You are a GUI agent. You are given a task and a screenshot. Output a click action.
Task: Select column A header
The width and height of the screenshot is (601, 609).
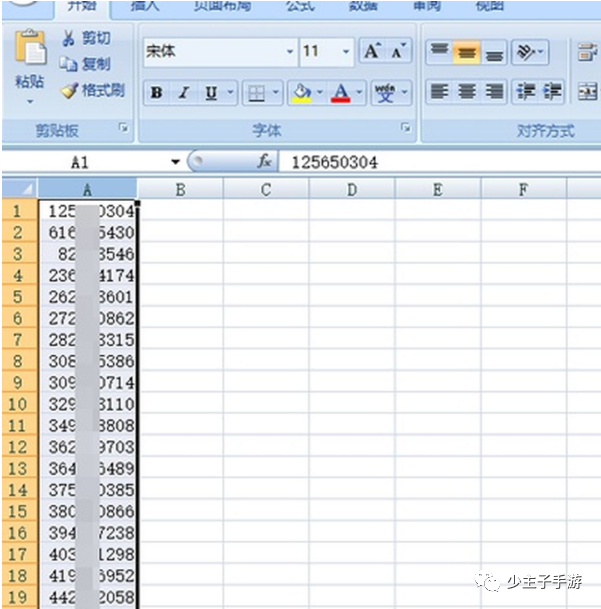[87, 189]
